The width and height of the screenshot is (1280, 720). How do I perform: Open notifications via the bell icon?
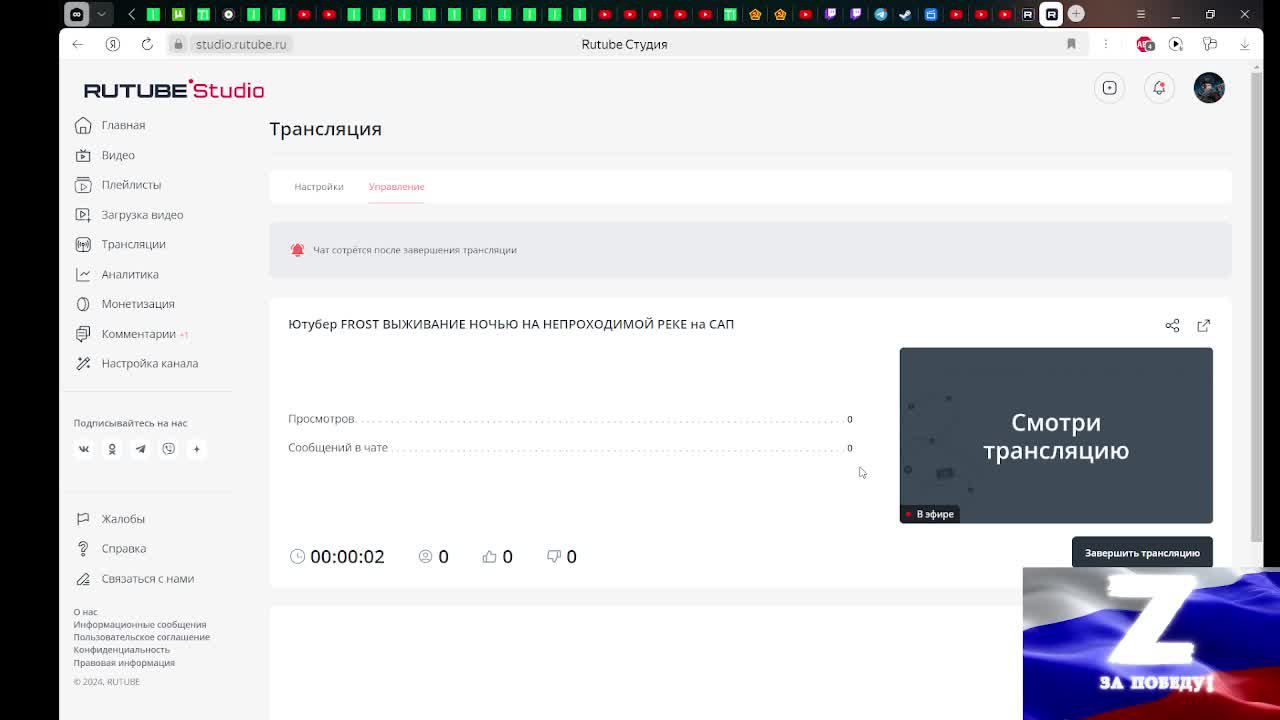pos(1159,88)
